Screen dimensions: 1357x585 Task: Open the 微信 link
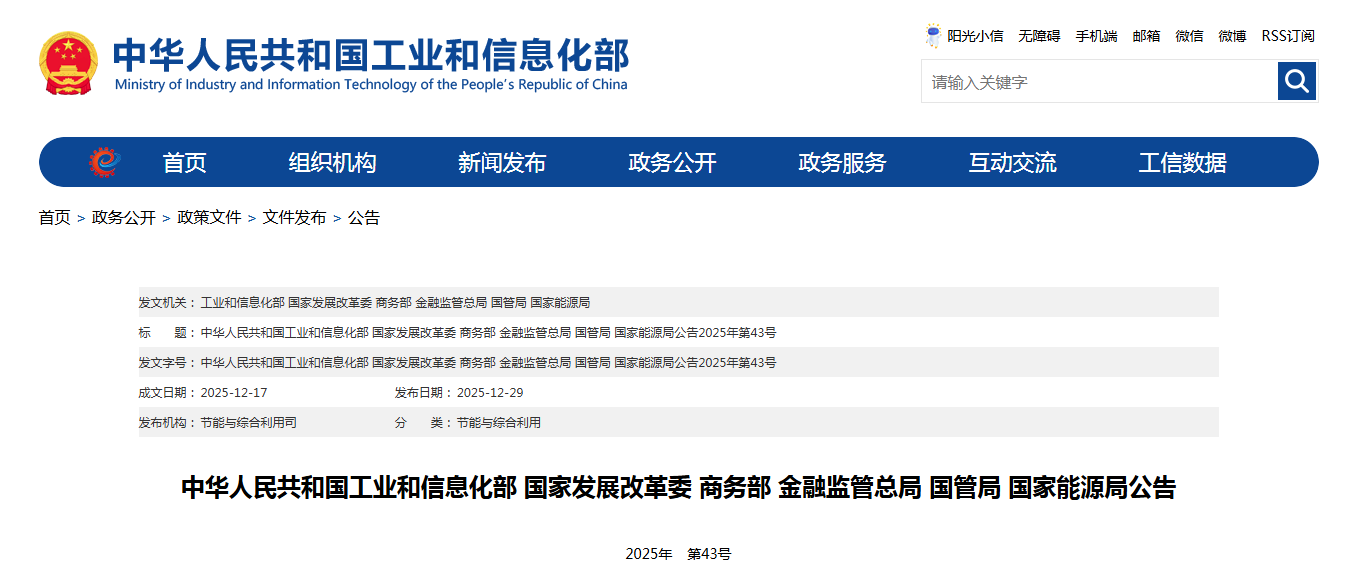[x=1189, y=36]
